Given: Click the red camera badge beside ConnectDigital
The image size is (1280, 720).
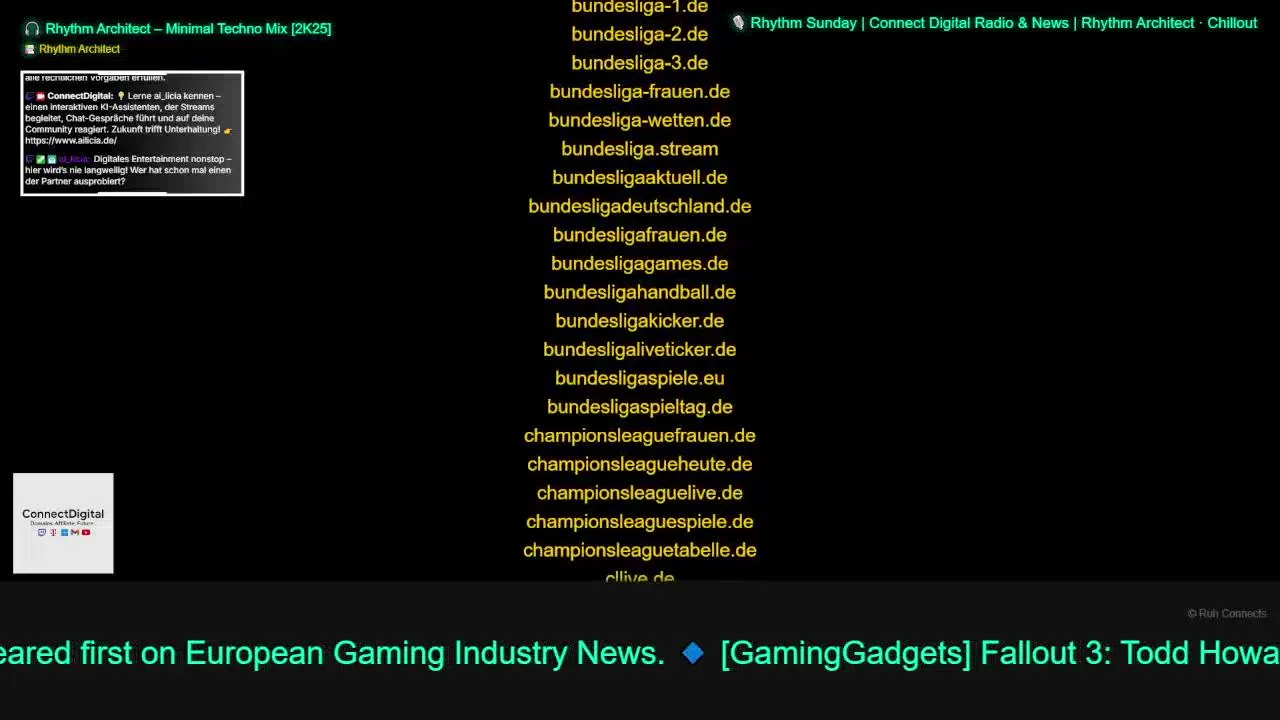Looking at the screenshot, I should pyautogui.click(x=41, y=96).
